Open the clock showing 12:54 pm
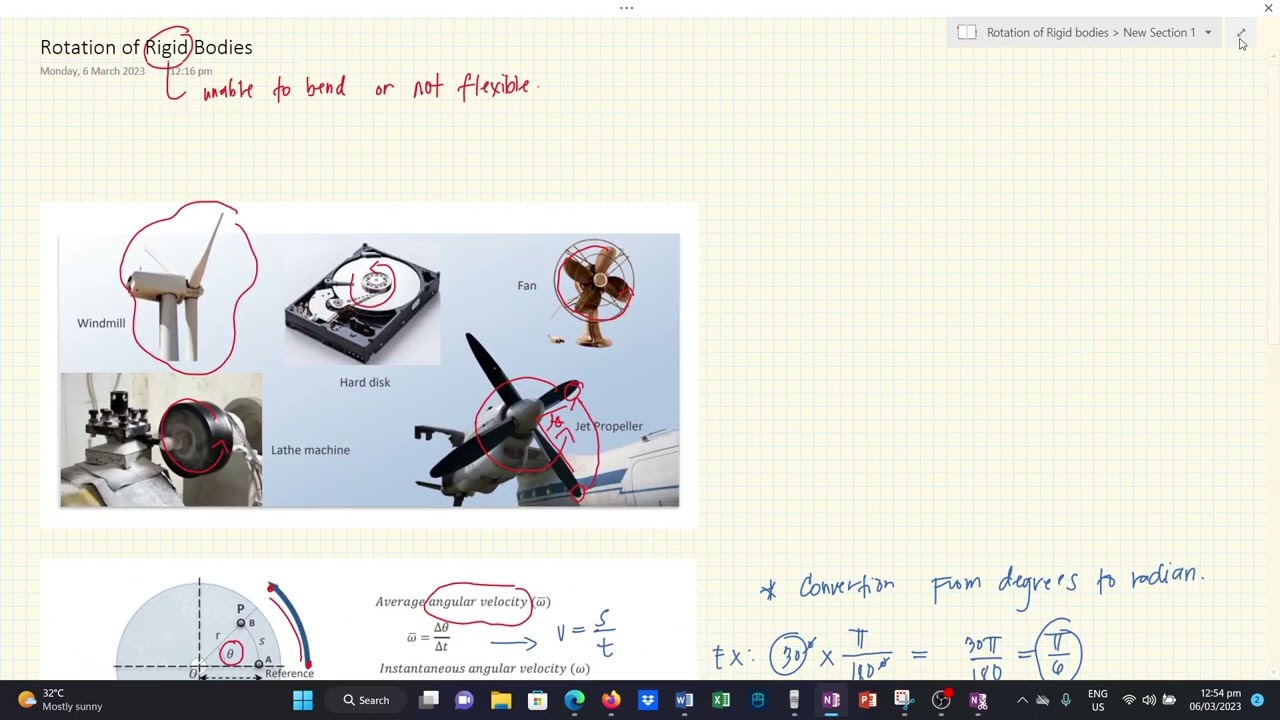 (1215, 700)
